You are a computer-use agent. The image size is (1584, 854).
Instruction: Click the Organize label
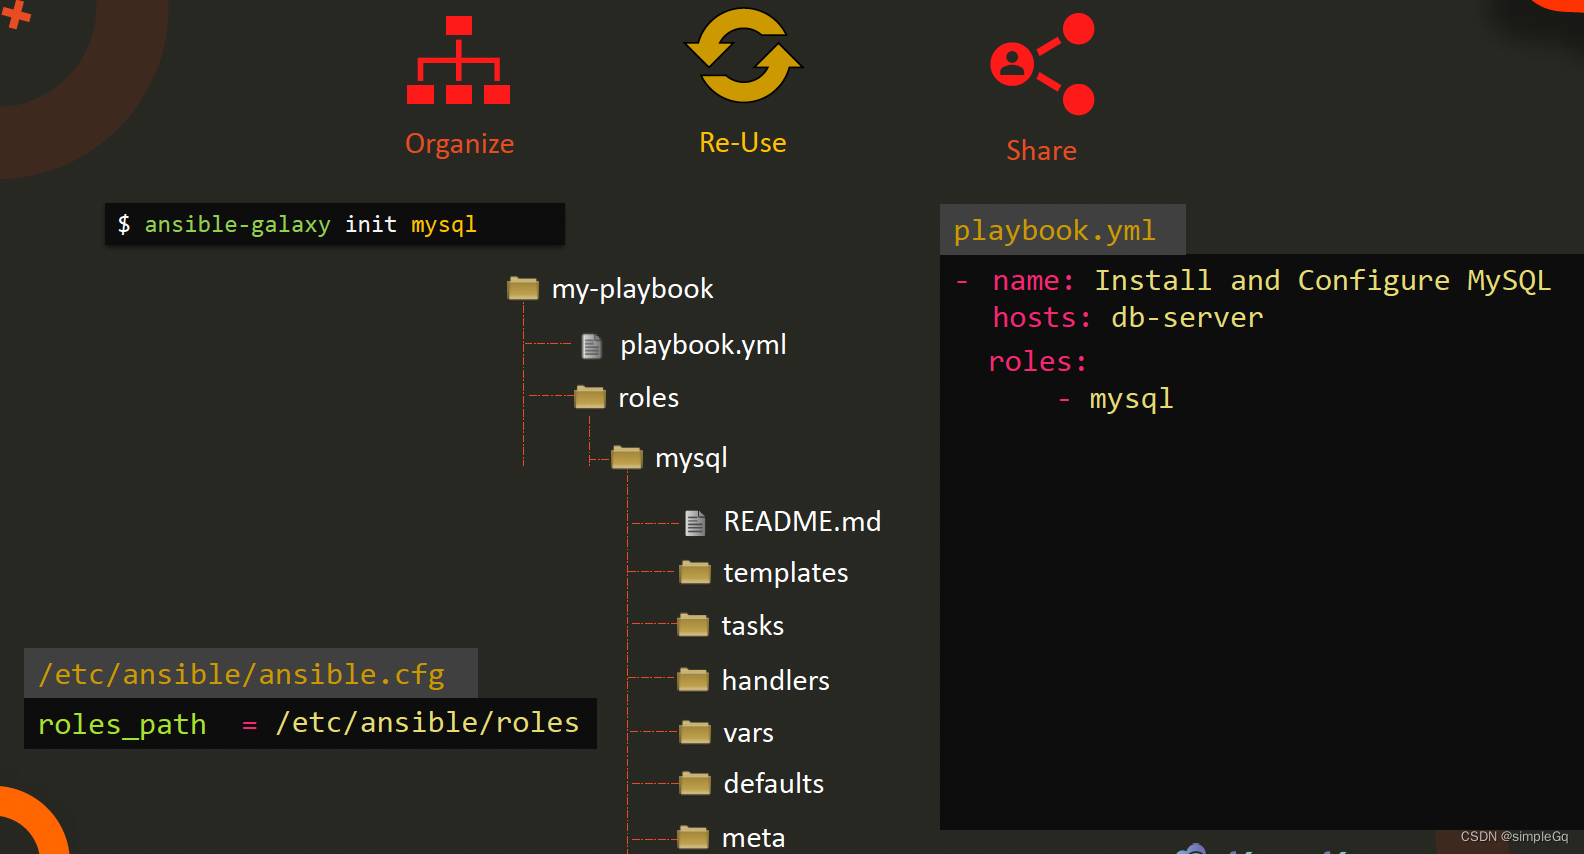(x=460, y=145)
